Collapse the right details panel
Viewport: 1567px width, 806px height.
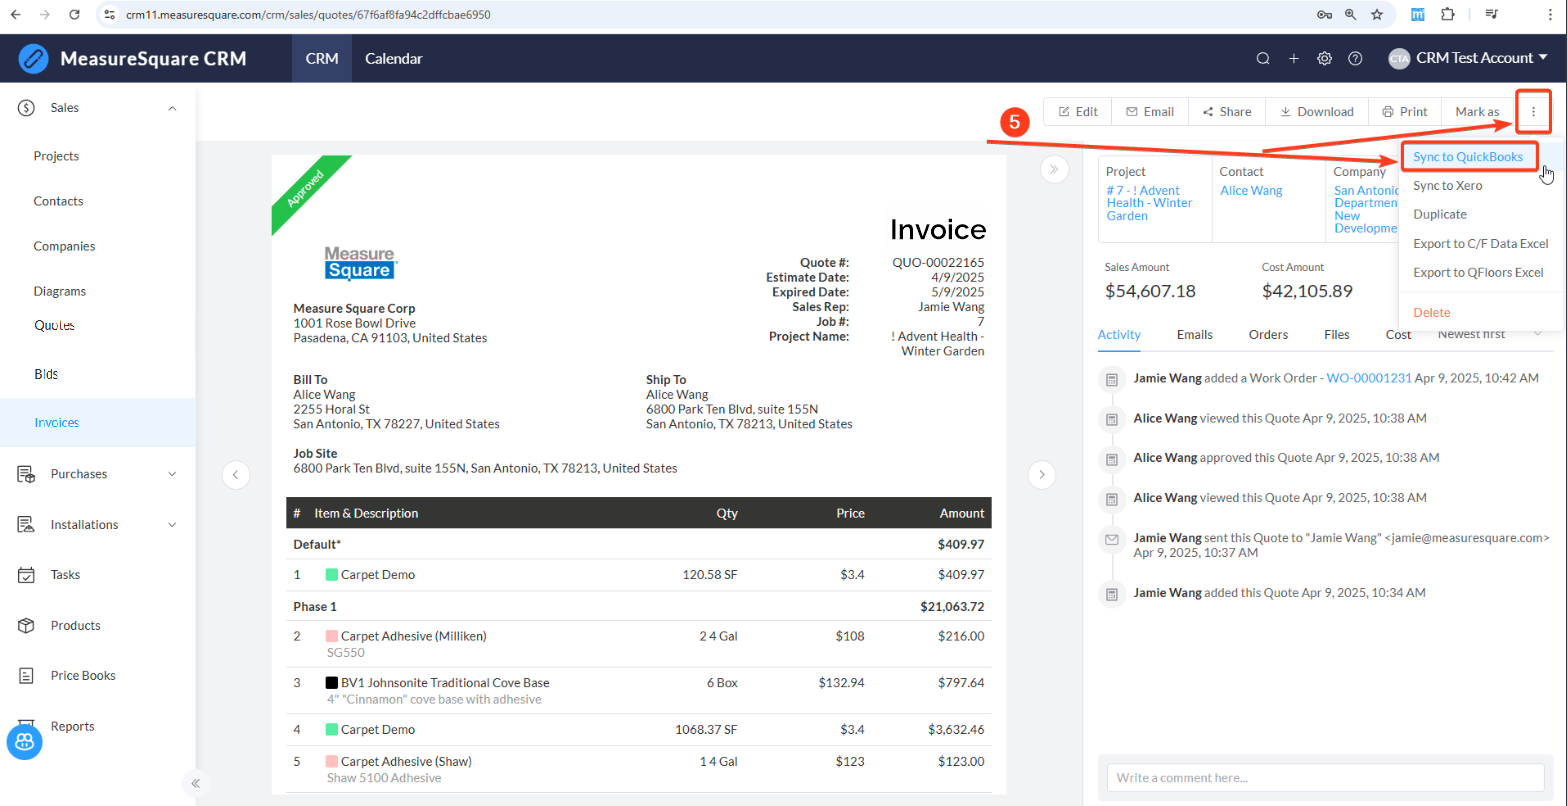pos(1054,169)
